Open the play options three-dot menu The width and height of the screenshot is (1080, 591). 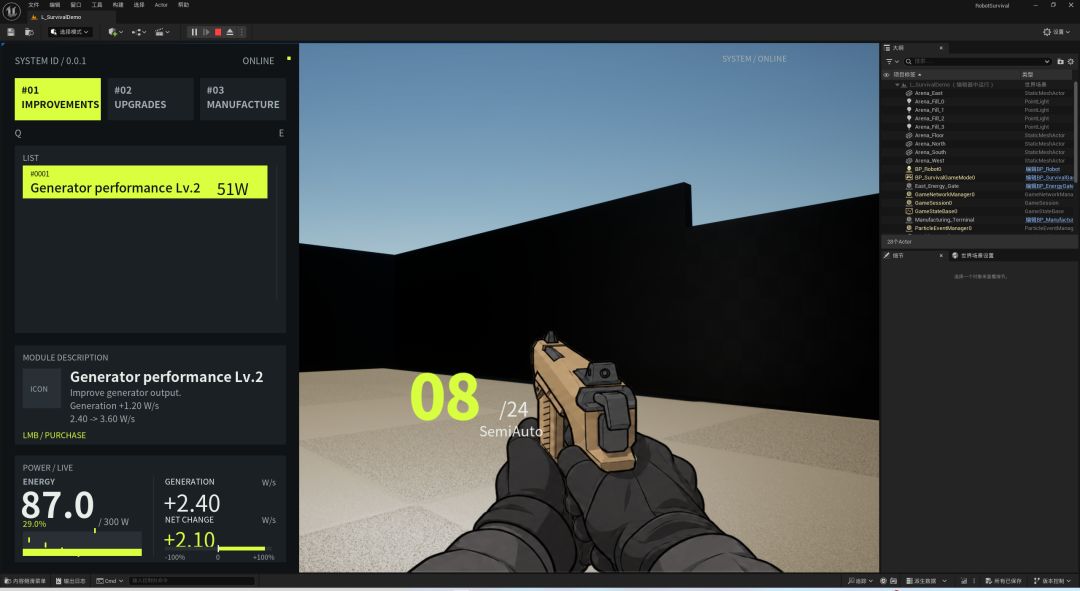point(242,32)
